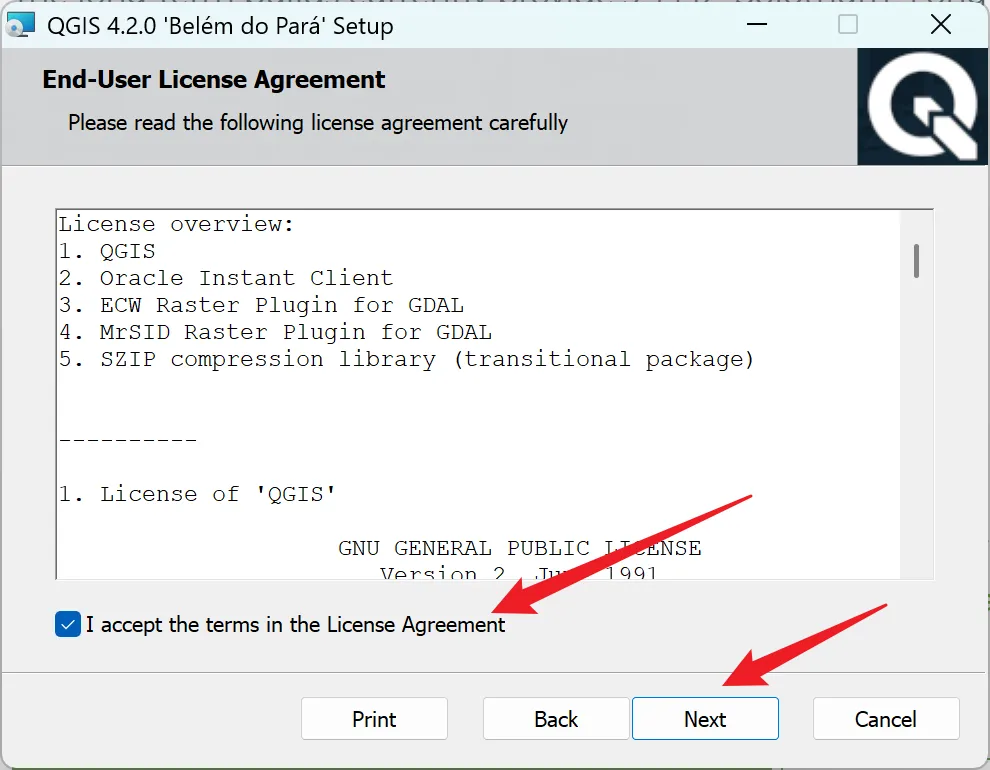Click the scrollbar track below the thumb
The height and width of the screenshot is (770, 990).
[916, 429]
